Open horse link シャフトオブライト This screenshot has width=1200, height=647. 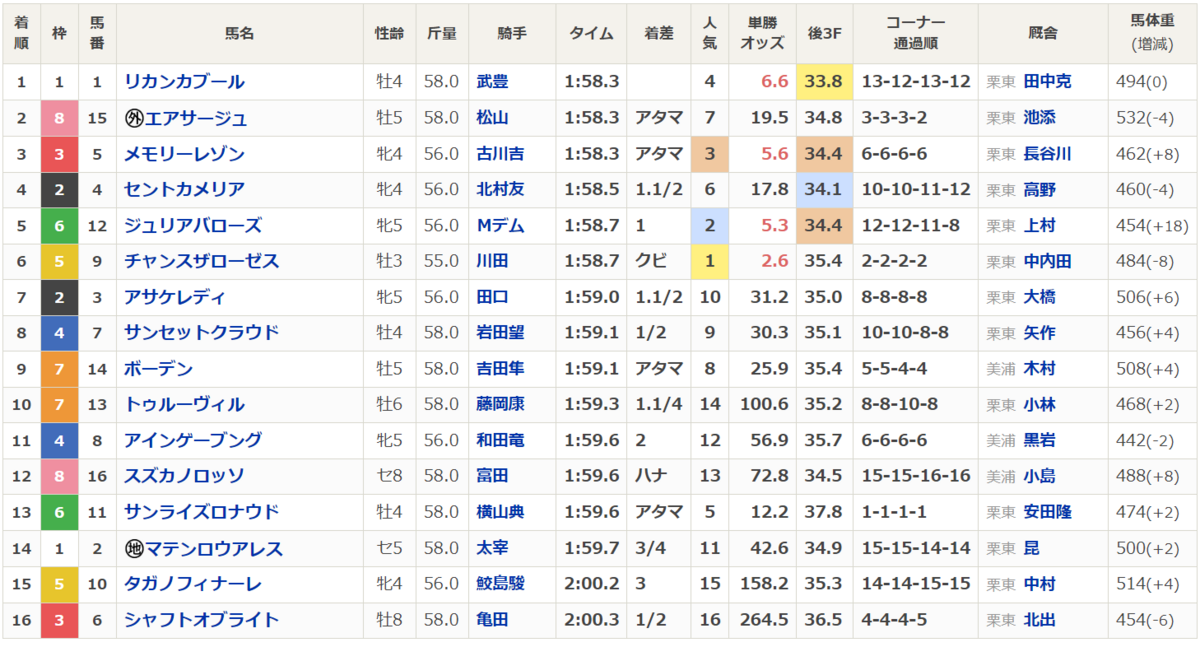pyautogui.click(x=201, y=620)
